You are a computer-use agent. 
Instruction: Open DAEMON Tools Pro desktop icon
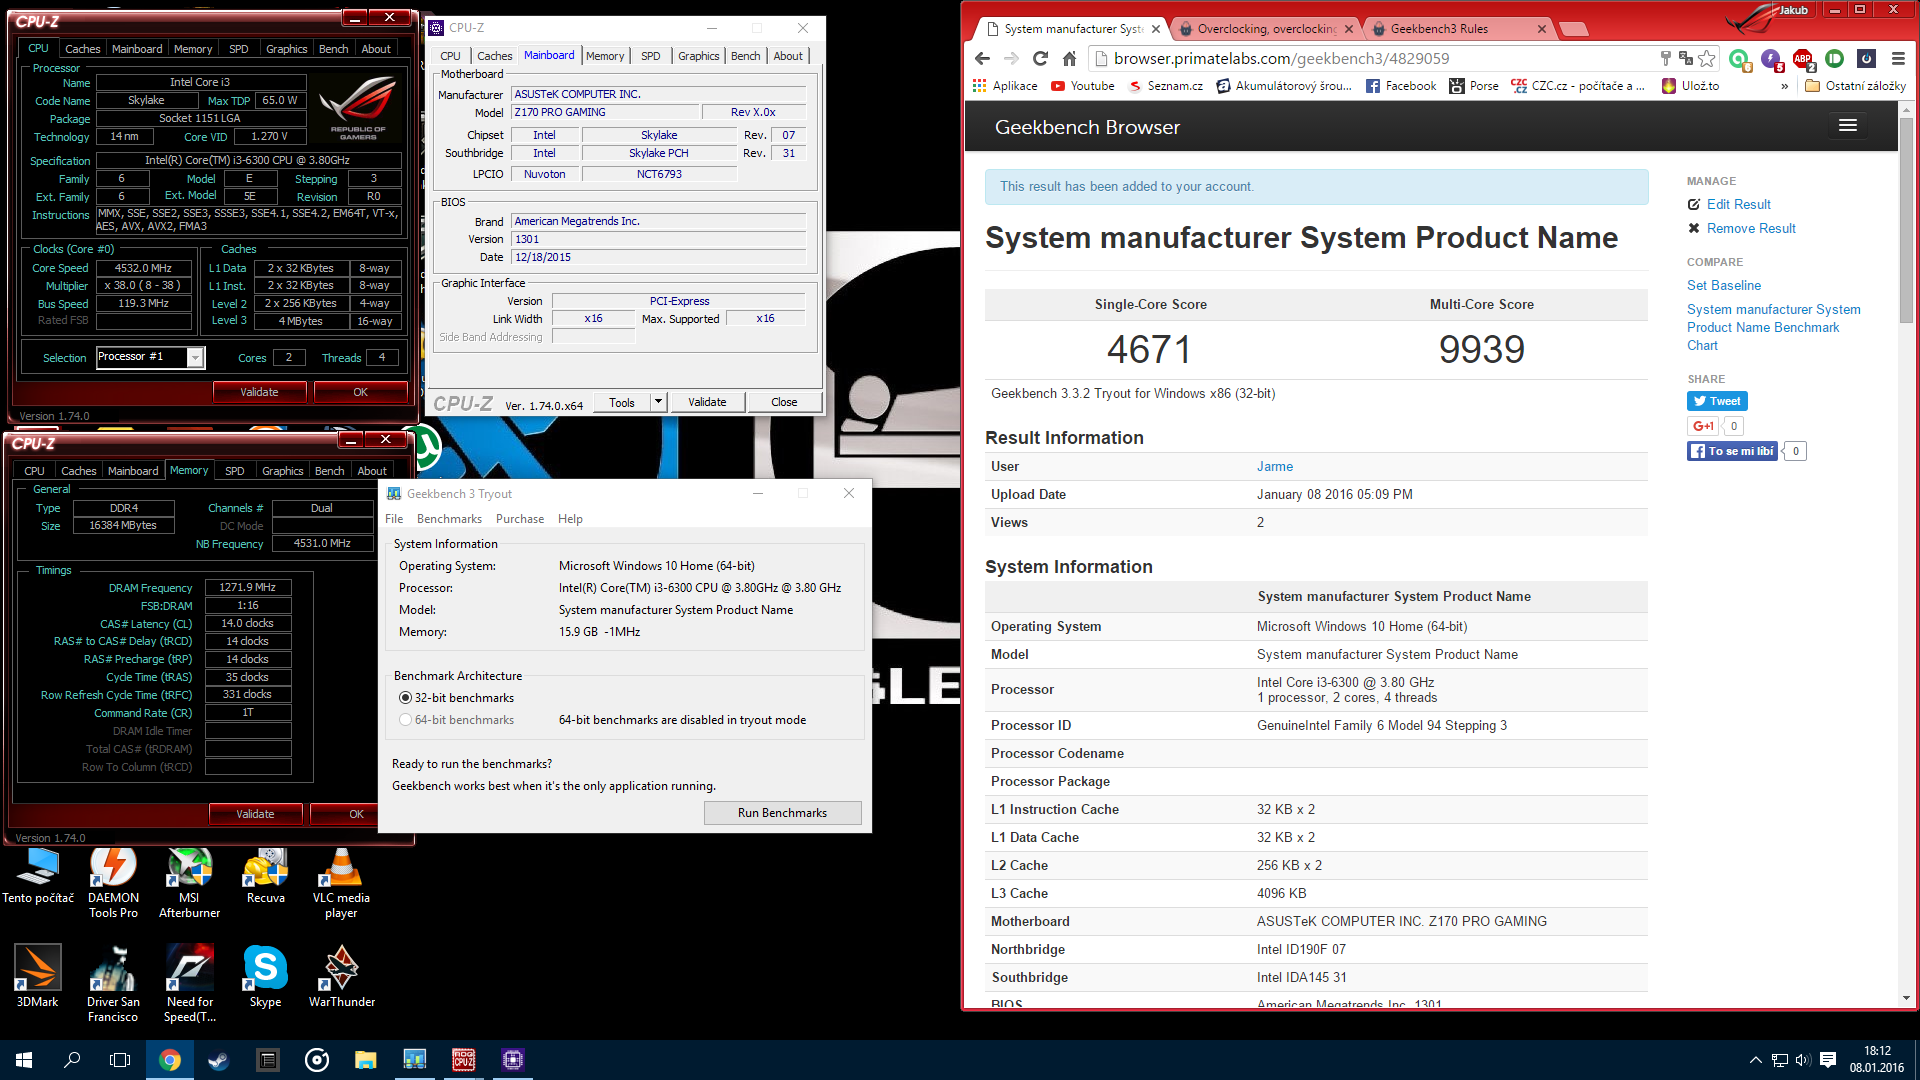pyautogui.click(x=113, y=883)
